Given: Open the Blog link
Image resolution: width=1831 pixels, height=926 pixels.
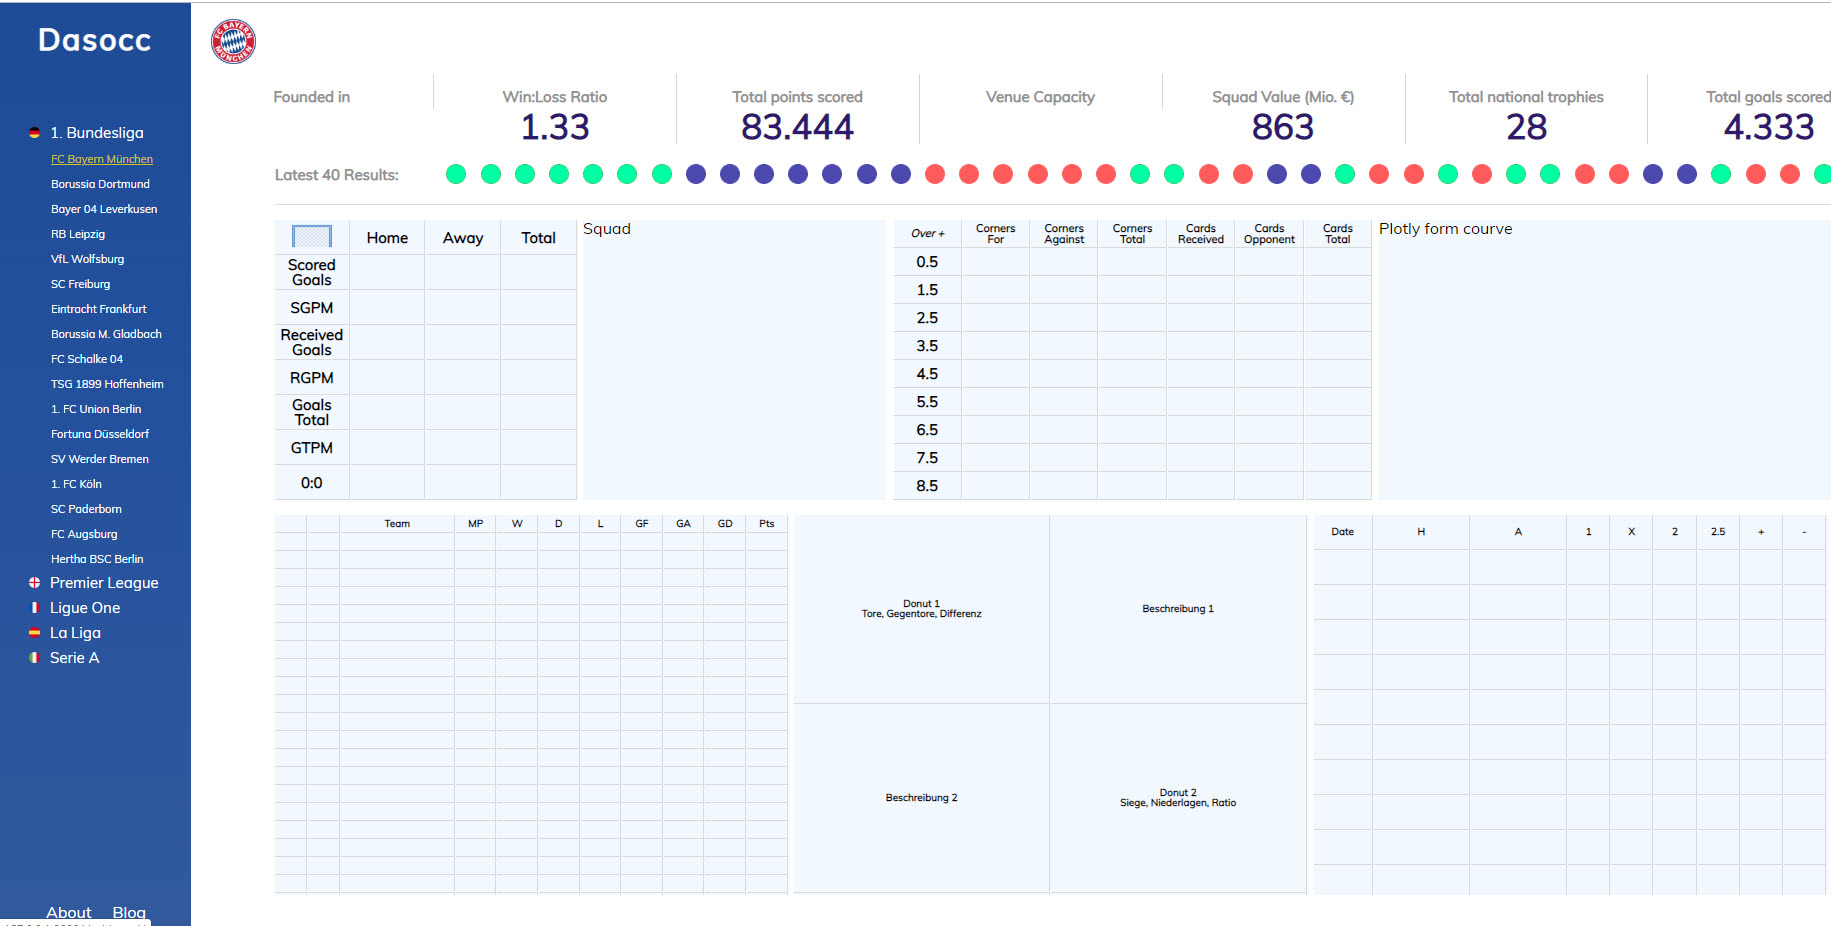Looking at the screenshot, I should pyautogui.click(x=129, y=913).
